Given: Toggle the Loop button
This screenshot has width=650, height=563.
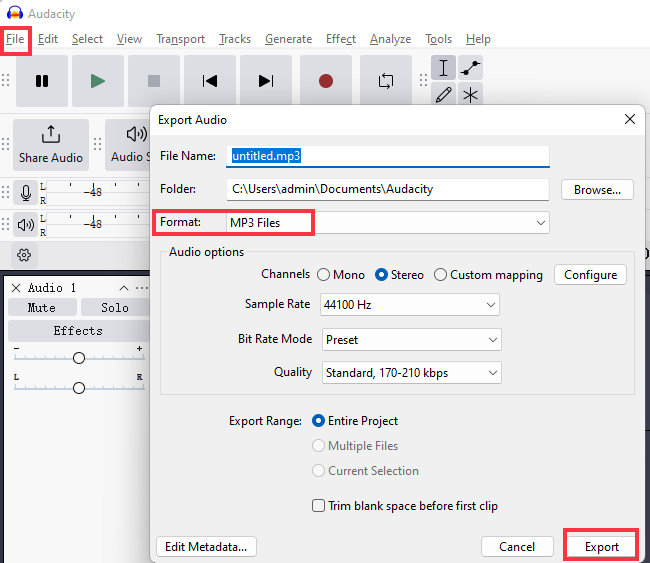Looking at the screenshot, I should tap(386, 81).
